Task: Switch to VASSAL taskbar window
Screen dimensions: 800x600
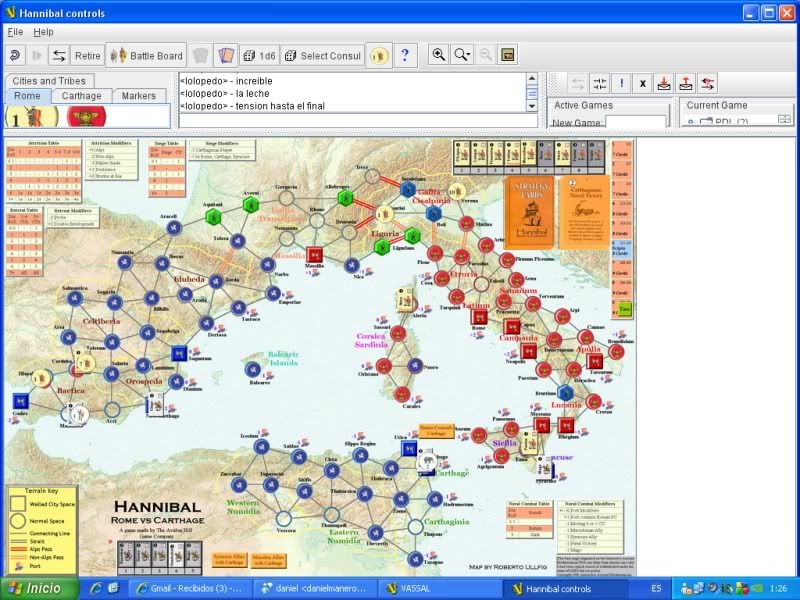Action: 440,588
